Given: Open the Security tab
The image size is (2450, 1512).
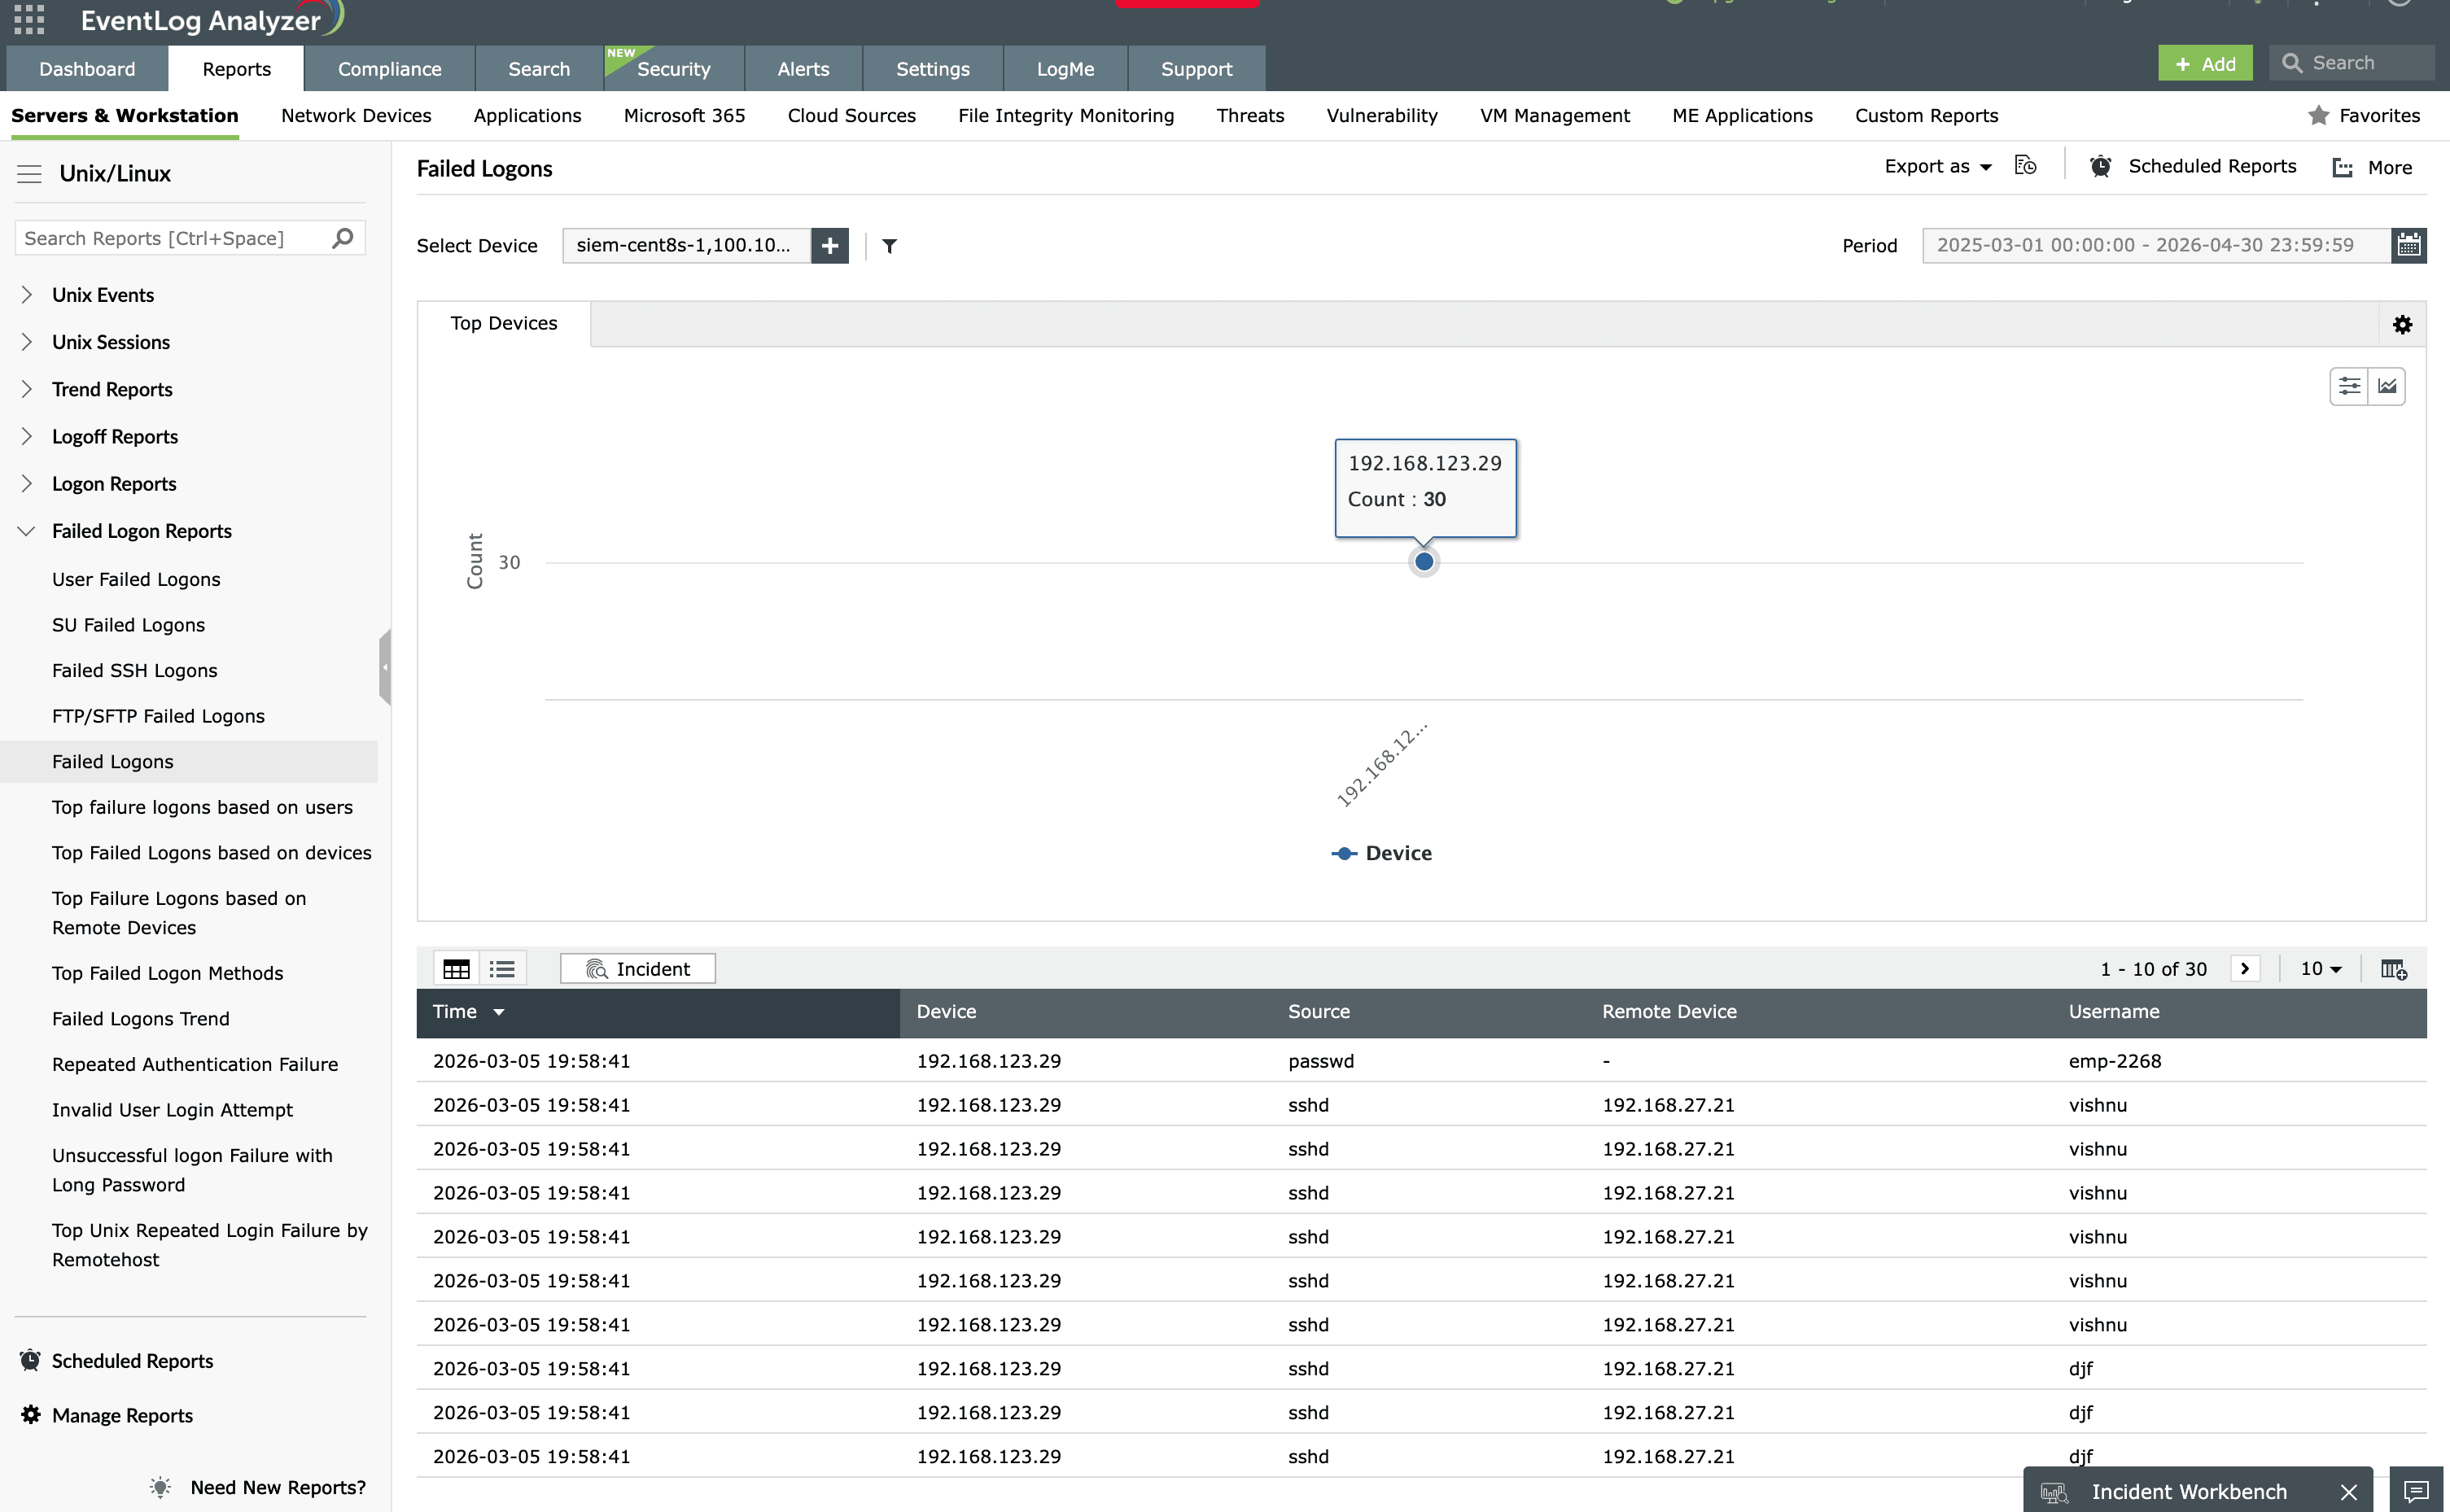Looking at the screenshot, I should tap(673, 69).
